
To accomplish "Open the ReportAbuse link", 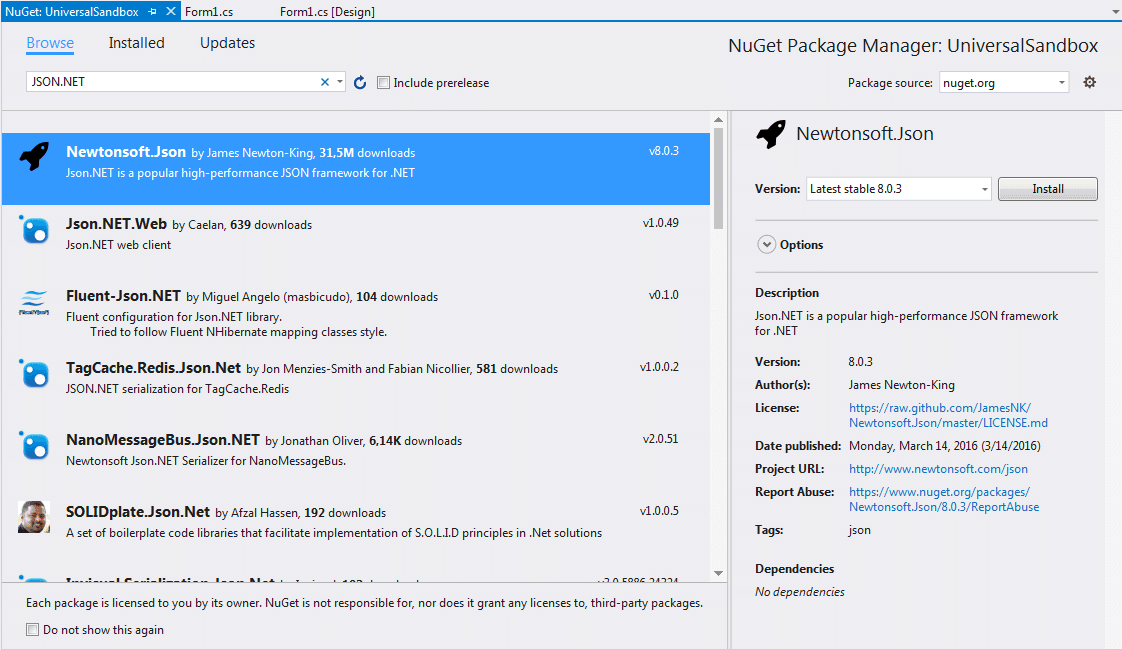I will pos(944,500).
